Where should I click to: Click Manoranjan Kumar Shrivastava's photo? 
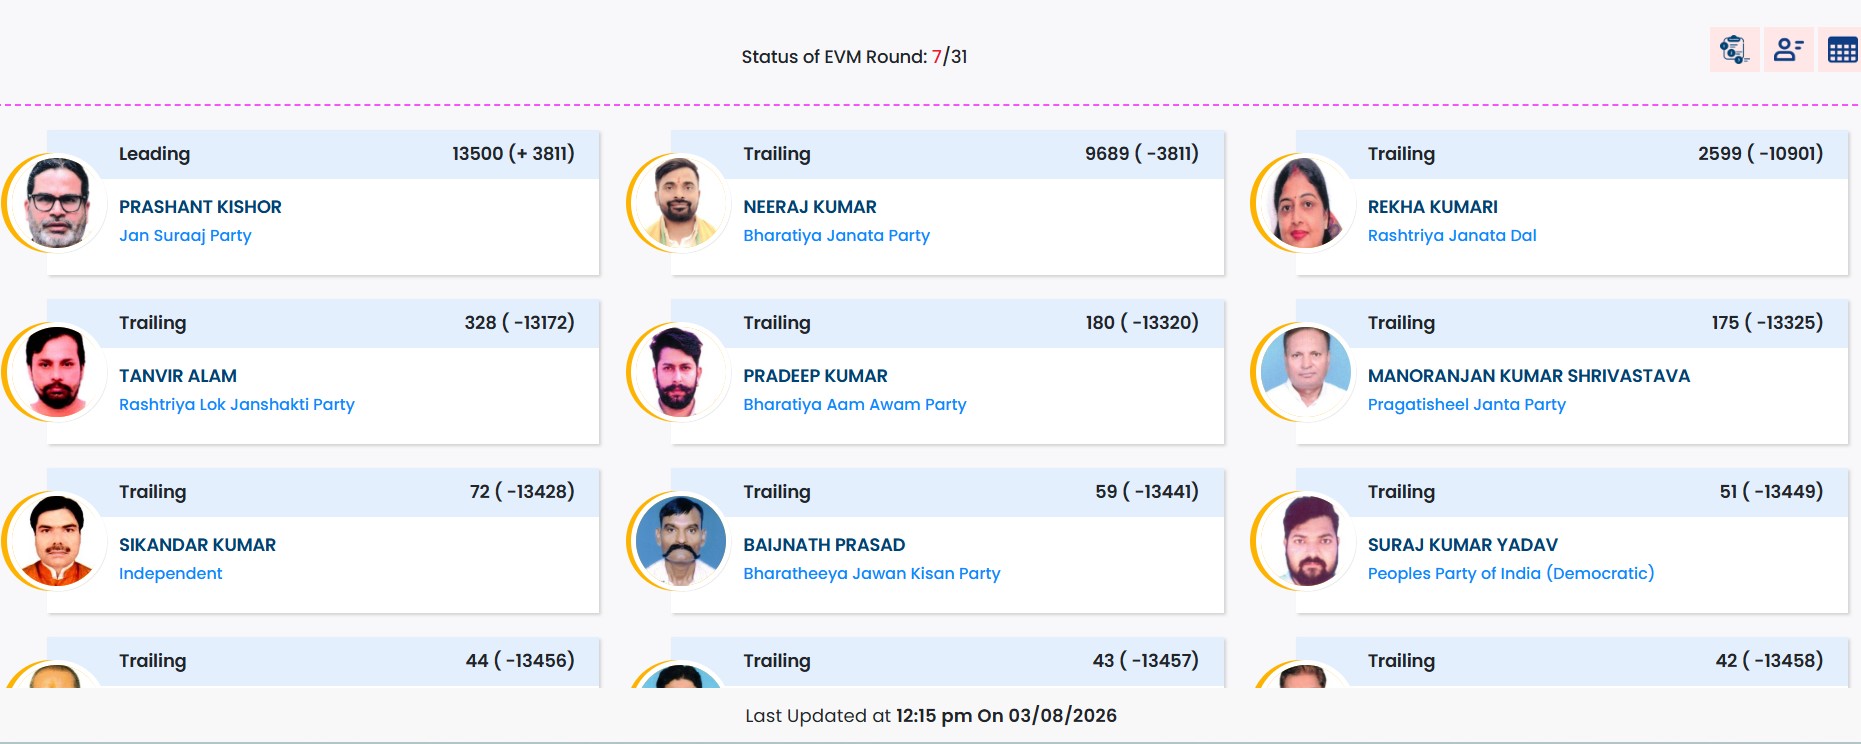point(1305,372)
